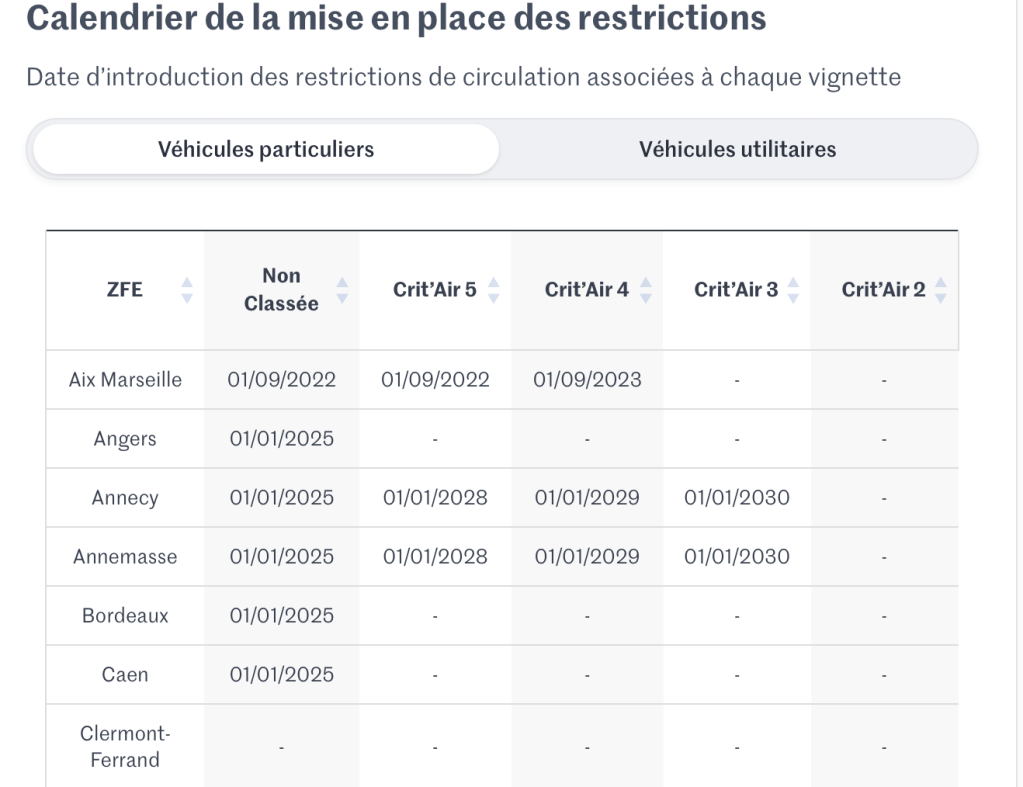Click the Annecy row label
The image size is (1023, 787).
pyautogui.click(x=125, y=498)
